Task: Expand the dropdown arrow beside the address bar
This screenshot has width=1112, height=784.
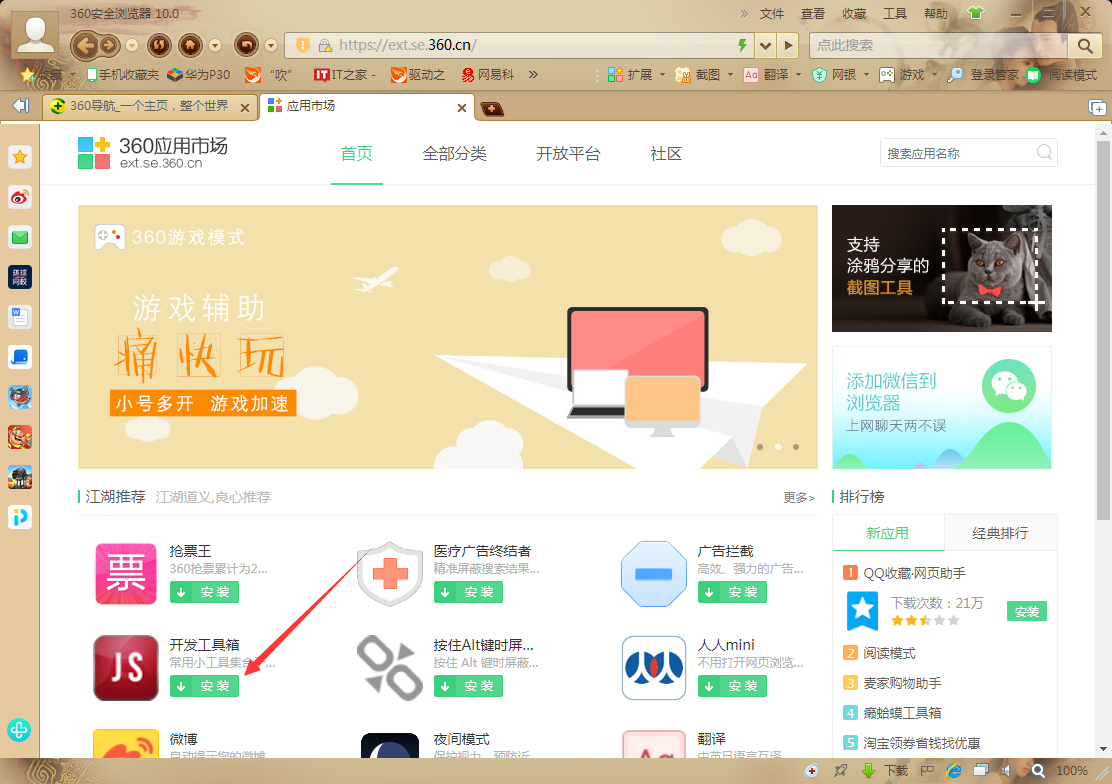Action: (x=765, y=45)
